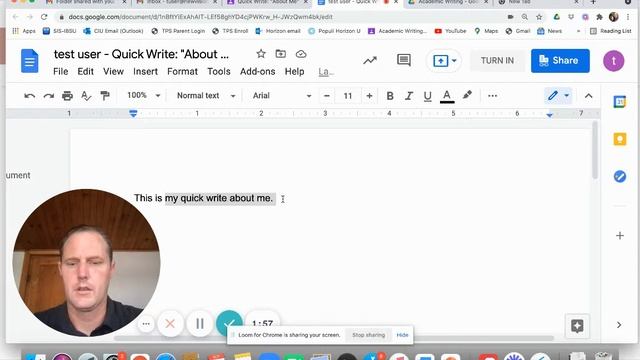Open the Normal text styles dropdown
The width and height of the screenshot is (640, 360).
(x=206, y=96)
